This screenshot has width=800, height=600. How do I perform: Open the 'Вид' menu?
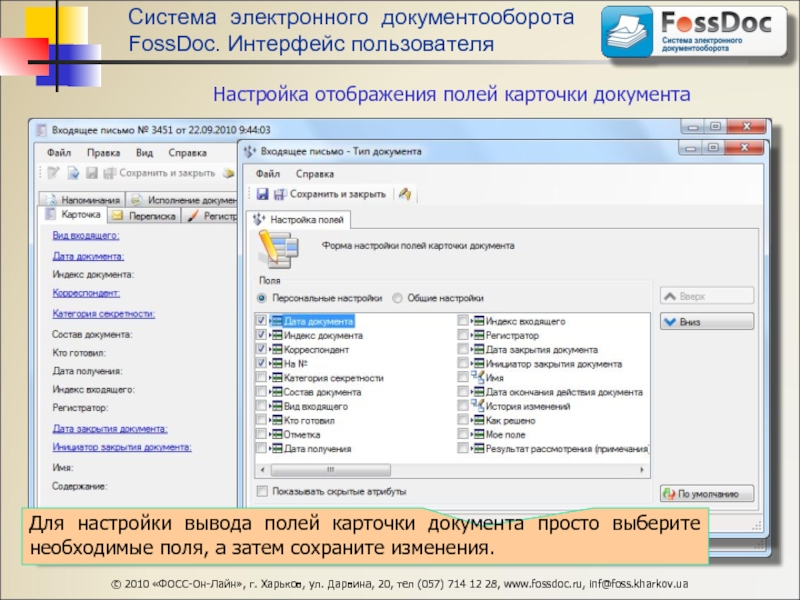click(144, 153)
